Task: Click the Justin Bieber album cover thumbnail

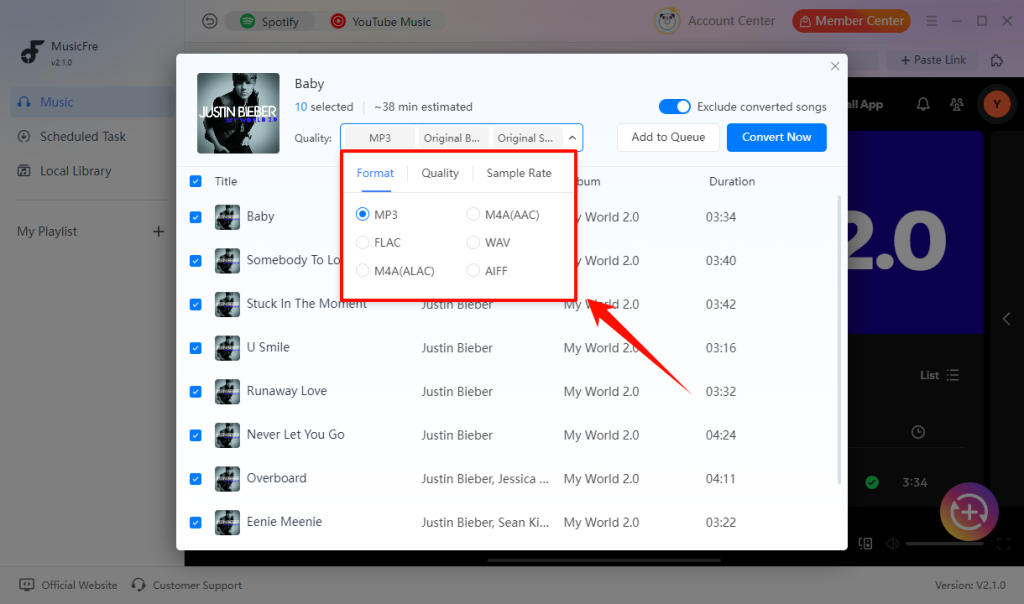Action: 238,113
